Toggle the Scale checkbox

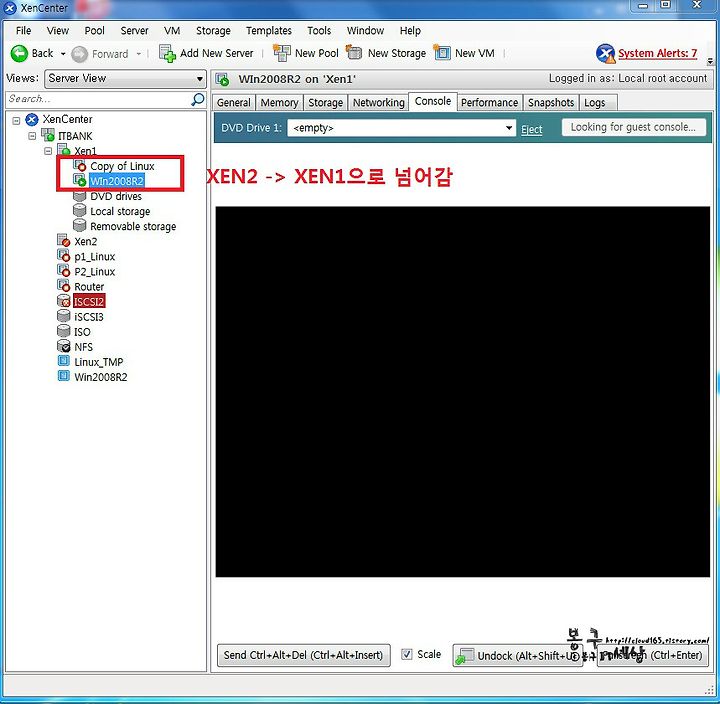406,654
